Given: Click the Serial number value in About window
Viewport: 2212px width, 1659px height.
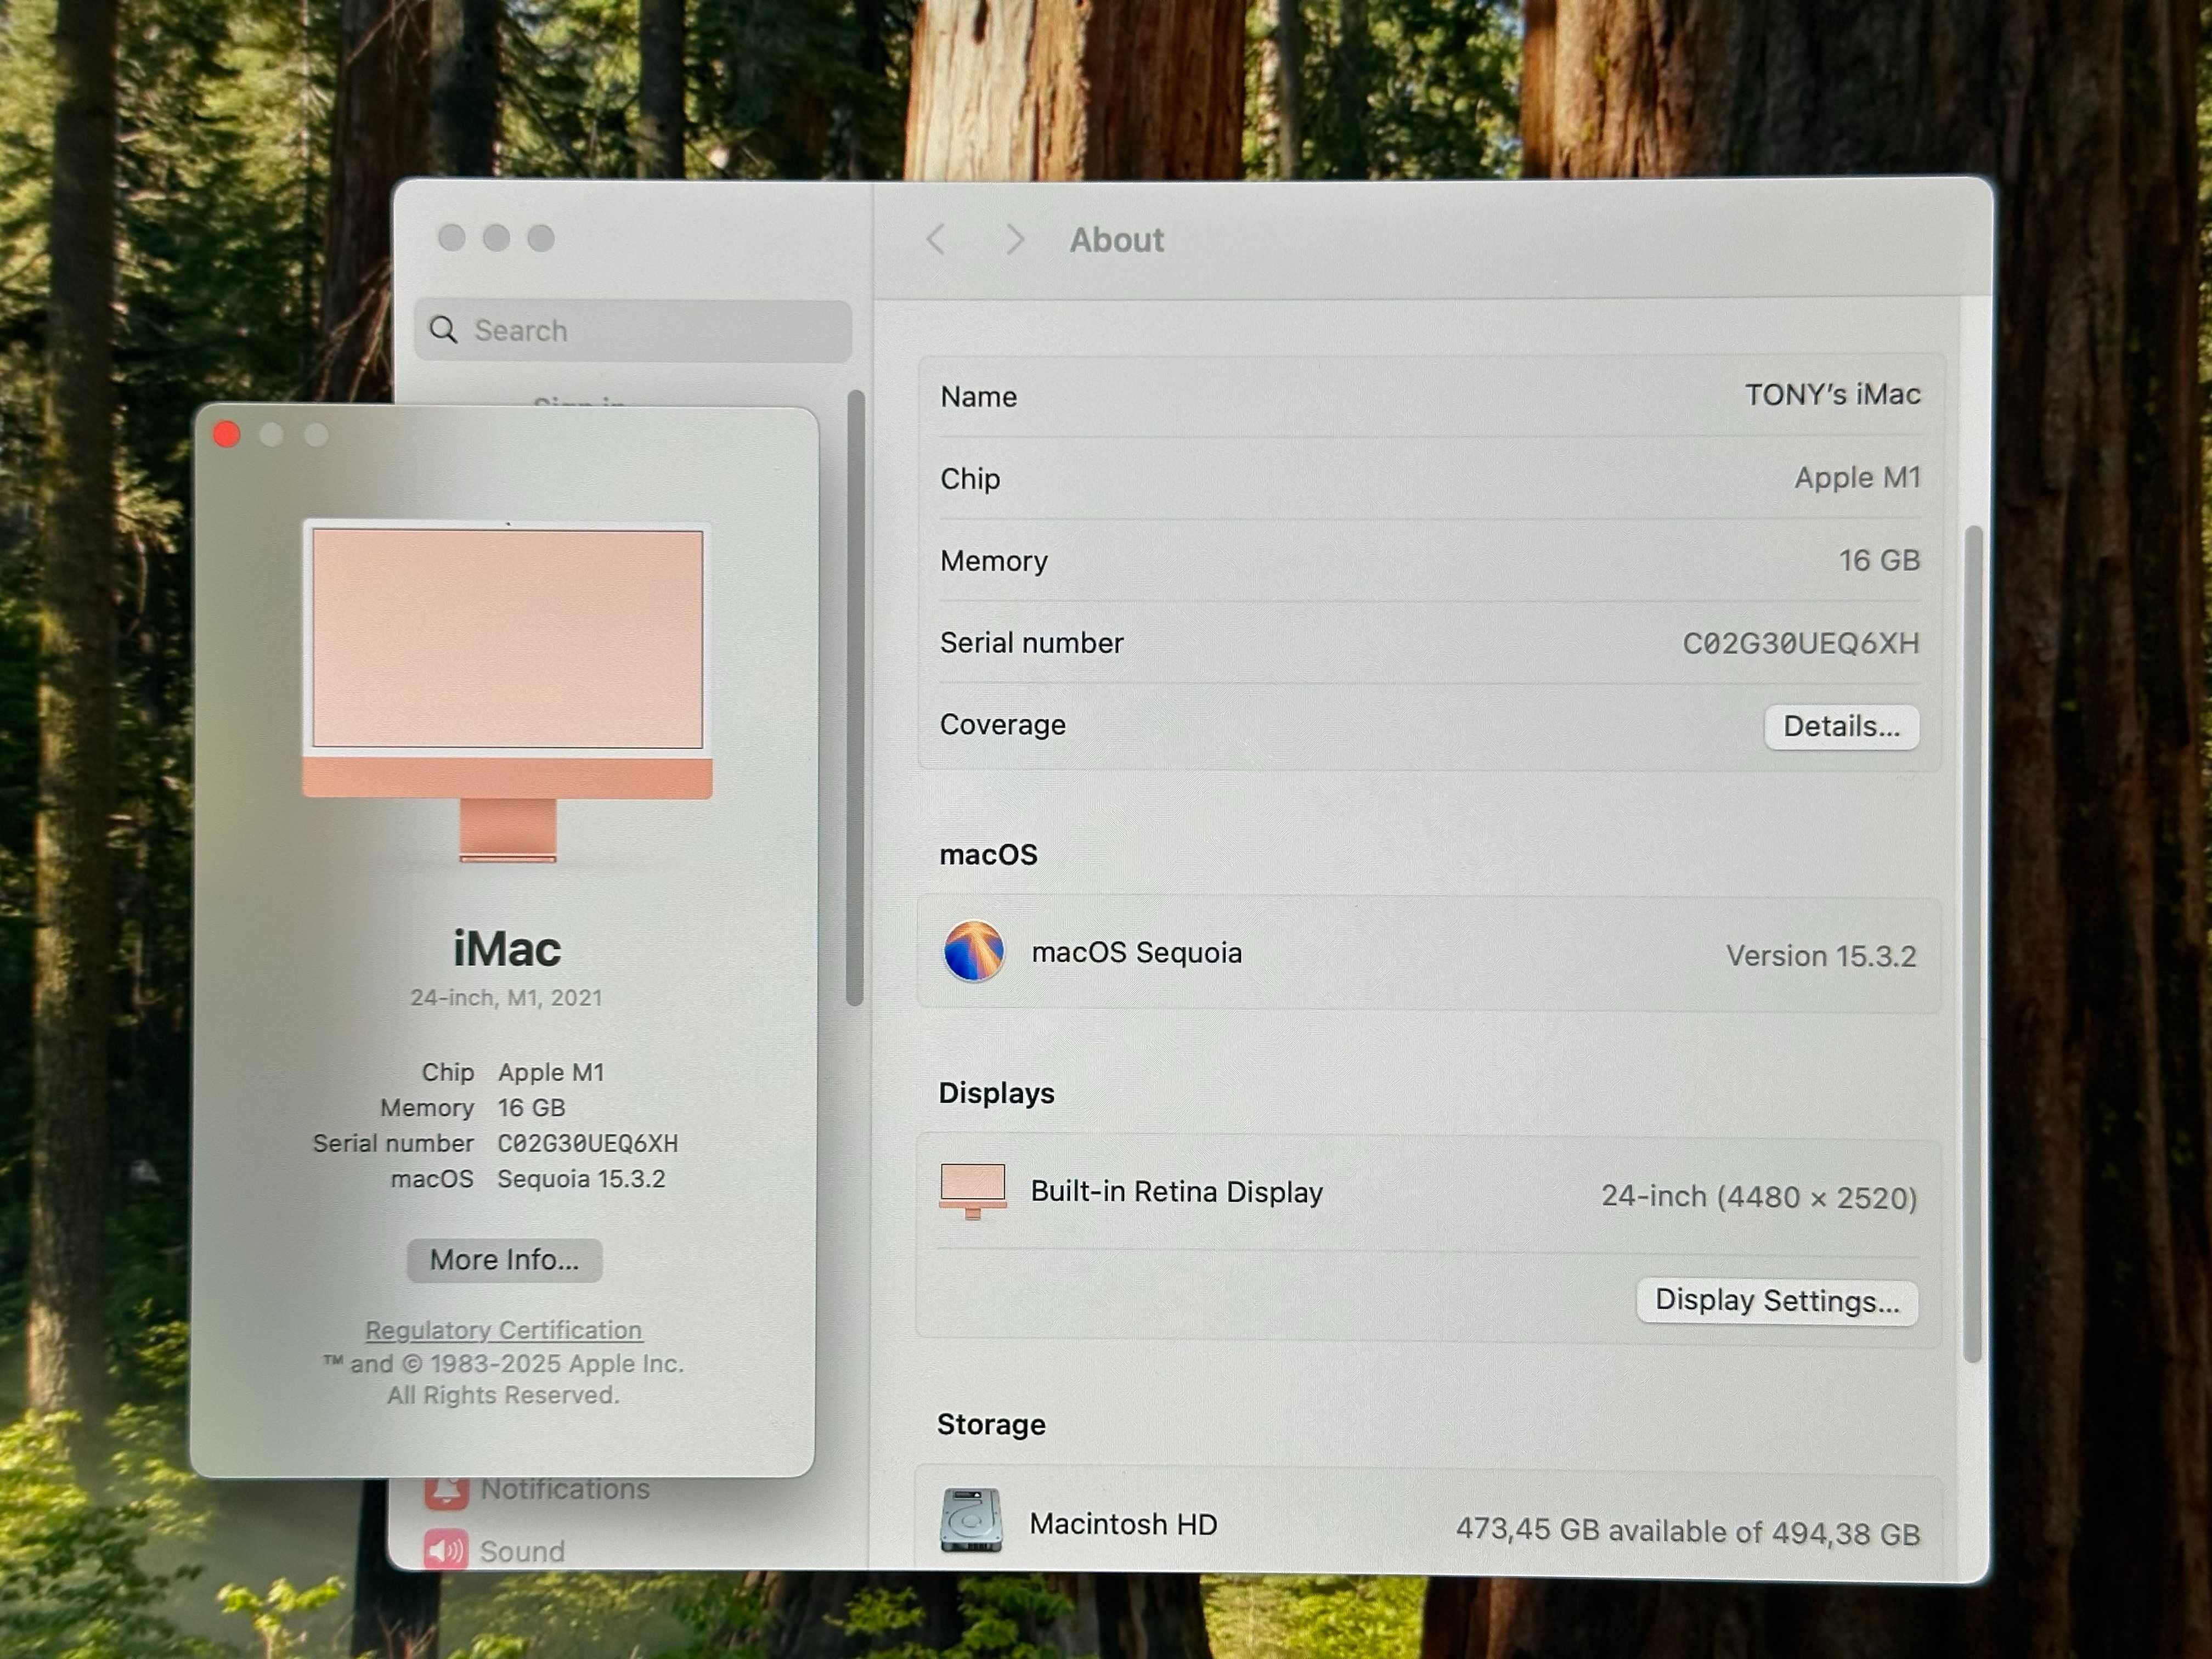Looking at the screenshot, I should pos(588,1143).
